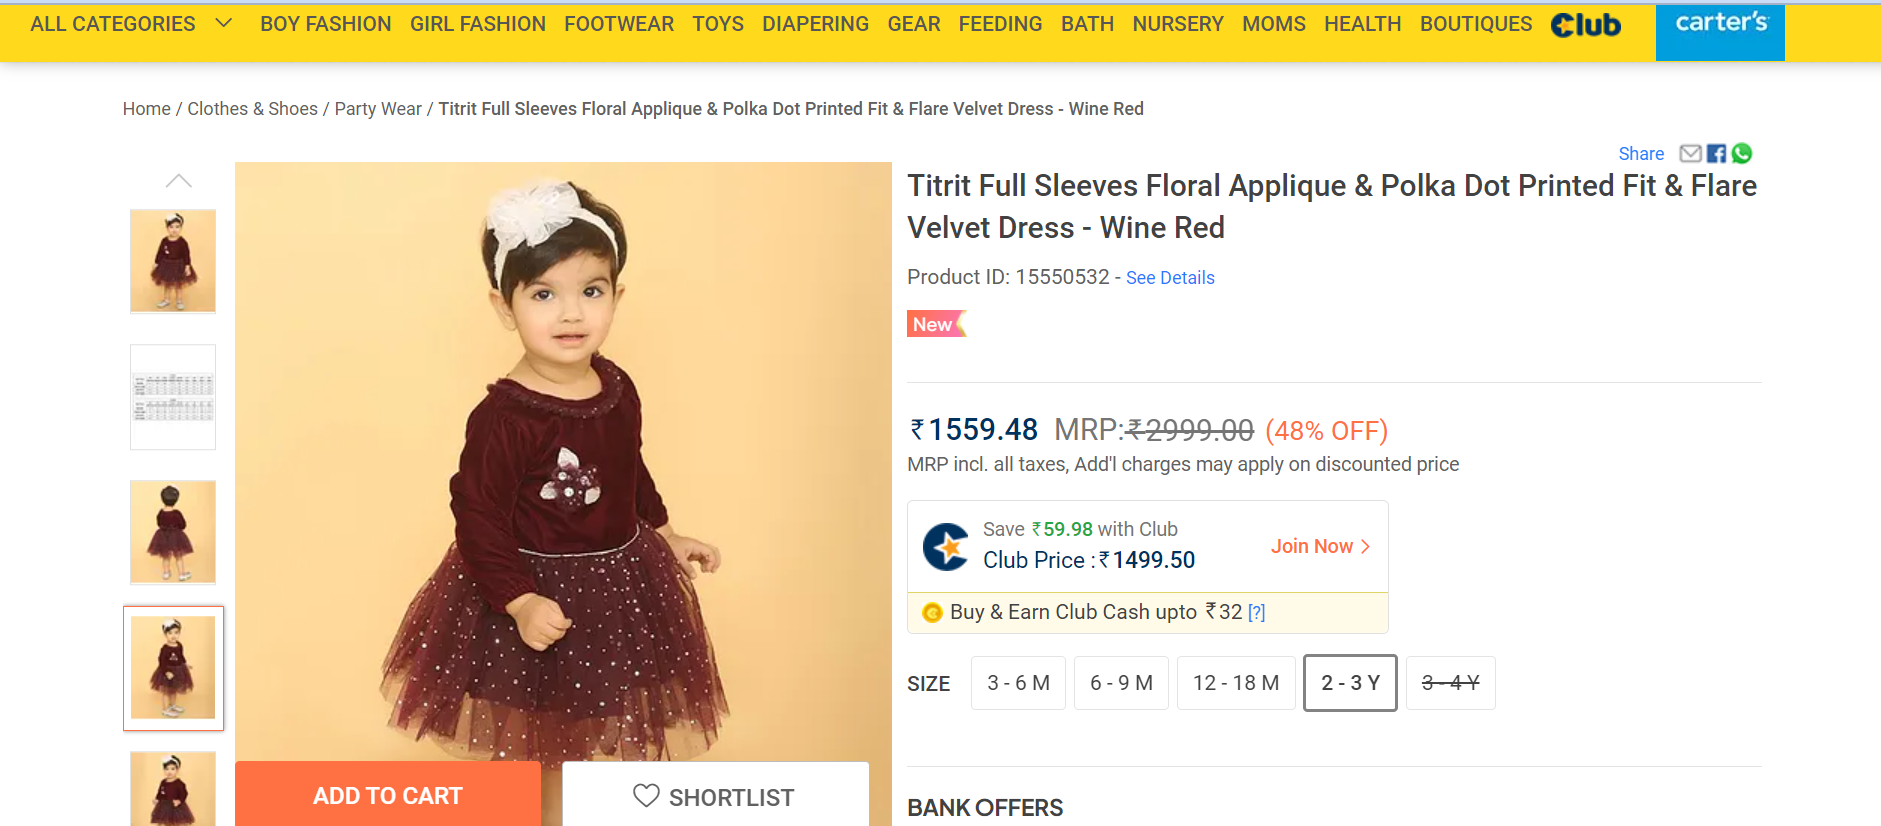Viewport: 1881px width, 826px height.
Task: View the size chart thumbnail
Action: [173, 397]
